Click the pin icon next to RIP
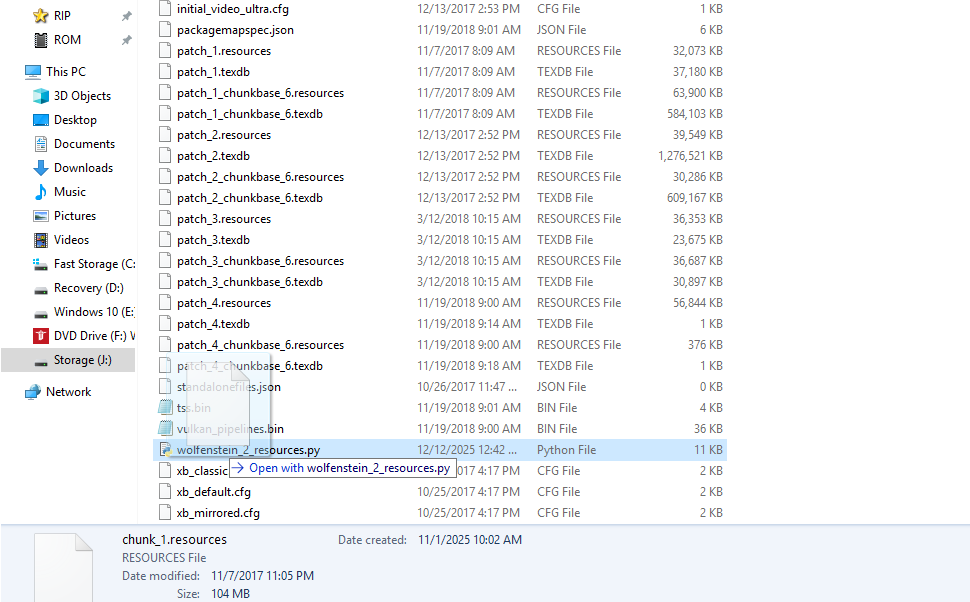 [126, 16]
